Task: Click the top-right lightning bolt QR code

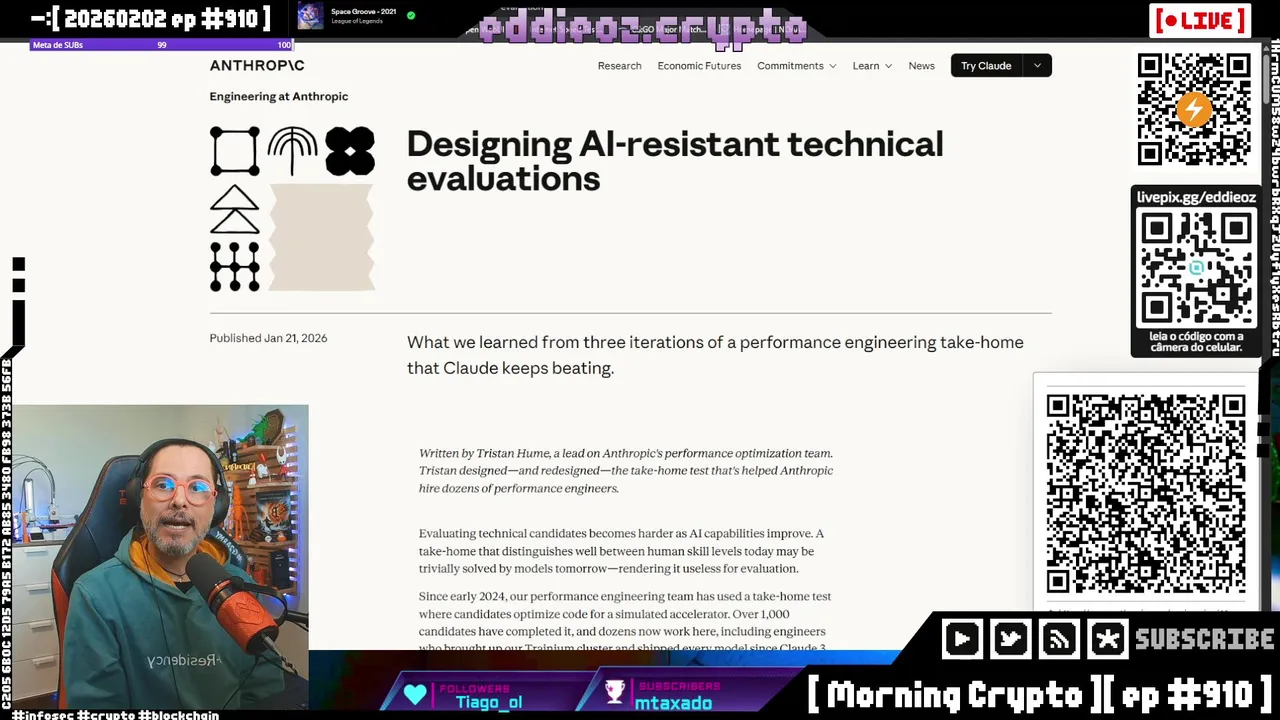Action: [1194, 109]
